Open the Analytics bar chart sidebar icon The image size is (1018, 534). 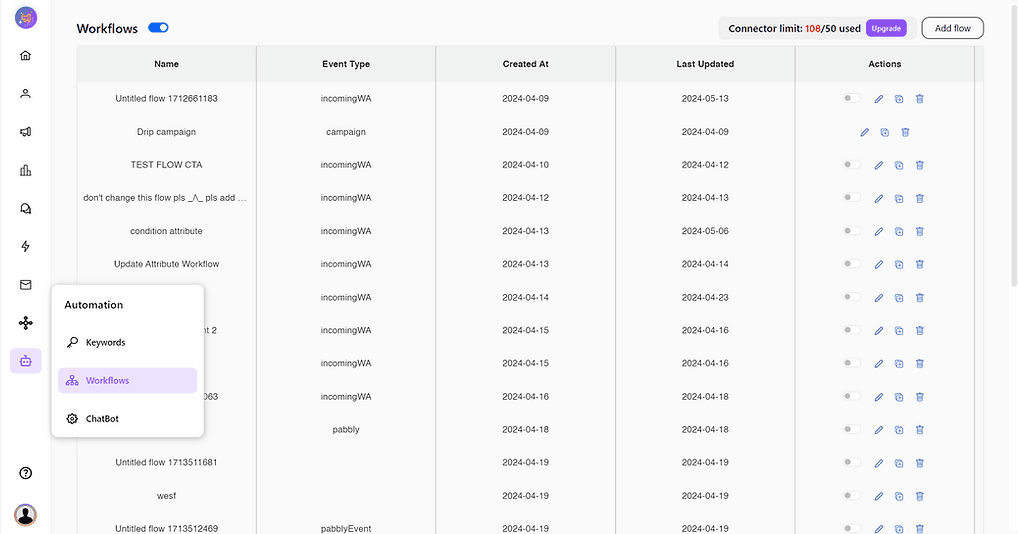point(25,170)
